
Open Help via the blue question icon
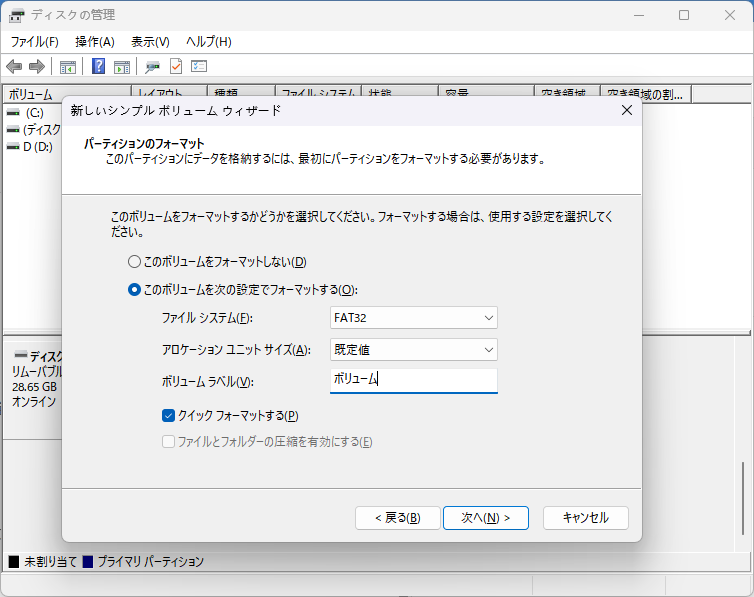(99, 66)
